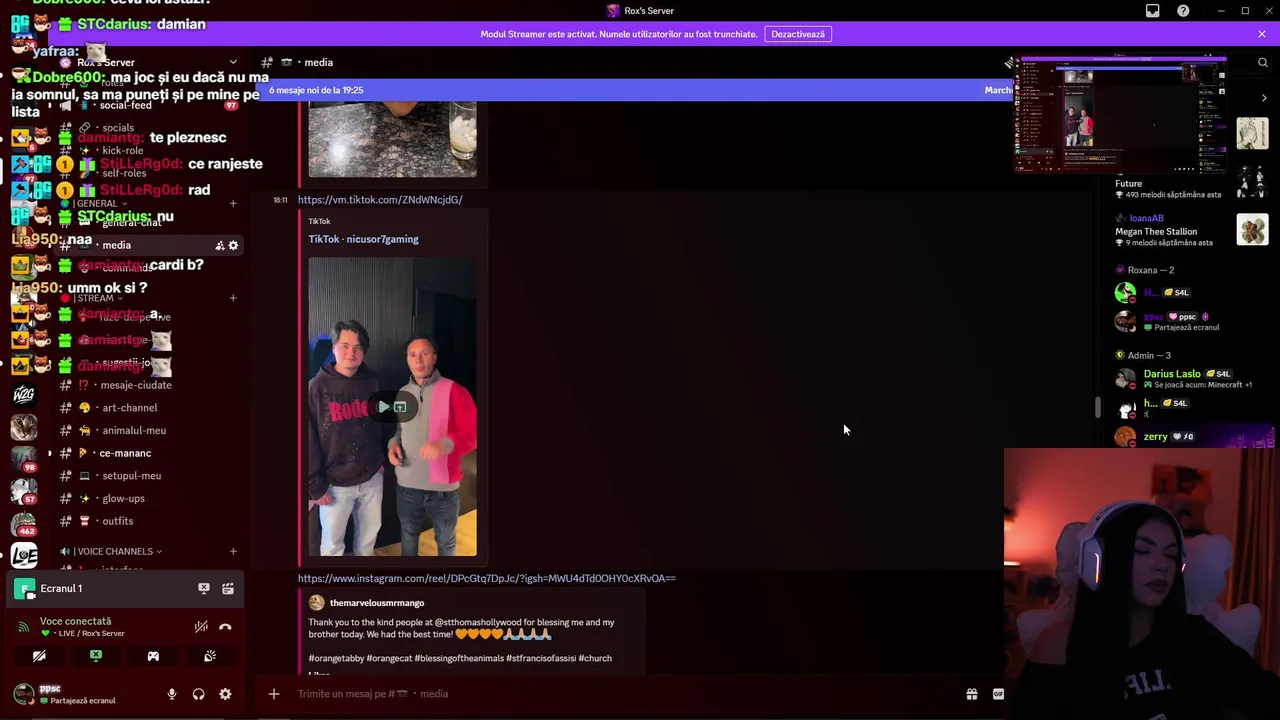The image size is (1280, 720).
Task: Open the vm.tiktok.com link
Action: 380,200
